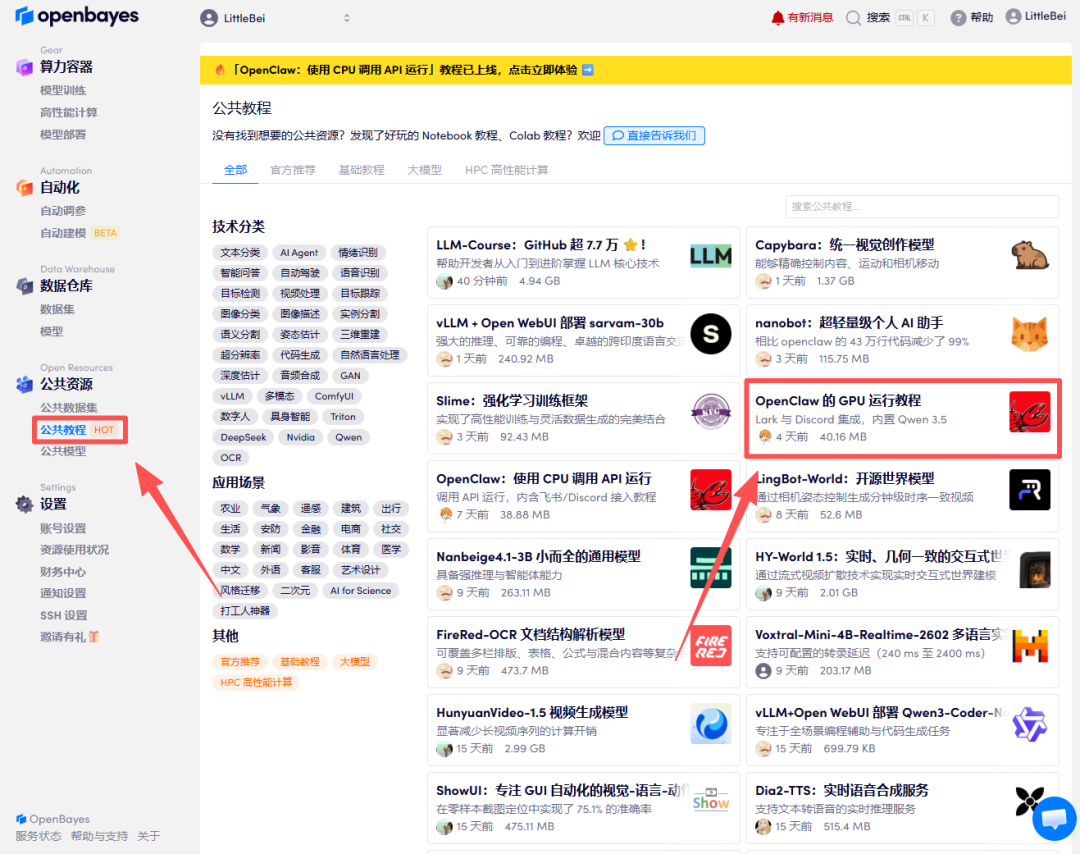Viewport: 1080px width, 854px height.
Task: Click the 搜索公共教程 search field
Action: click(x=922, y=207)
